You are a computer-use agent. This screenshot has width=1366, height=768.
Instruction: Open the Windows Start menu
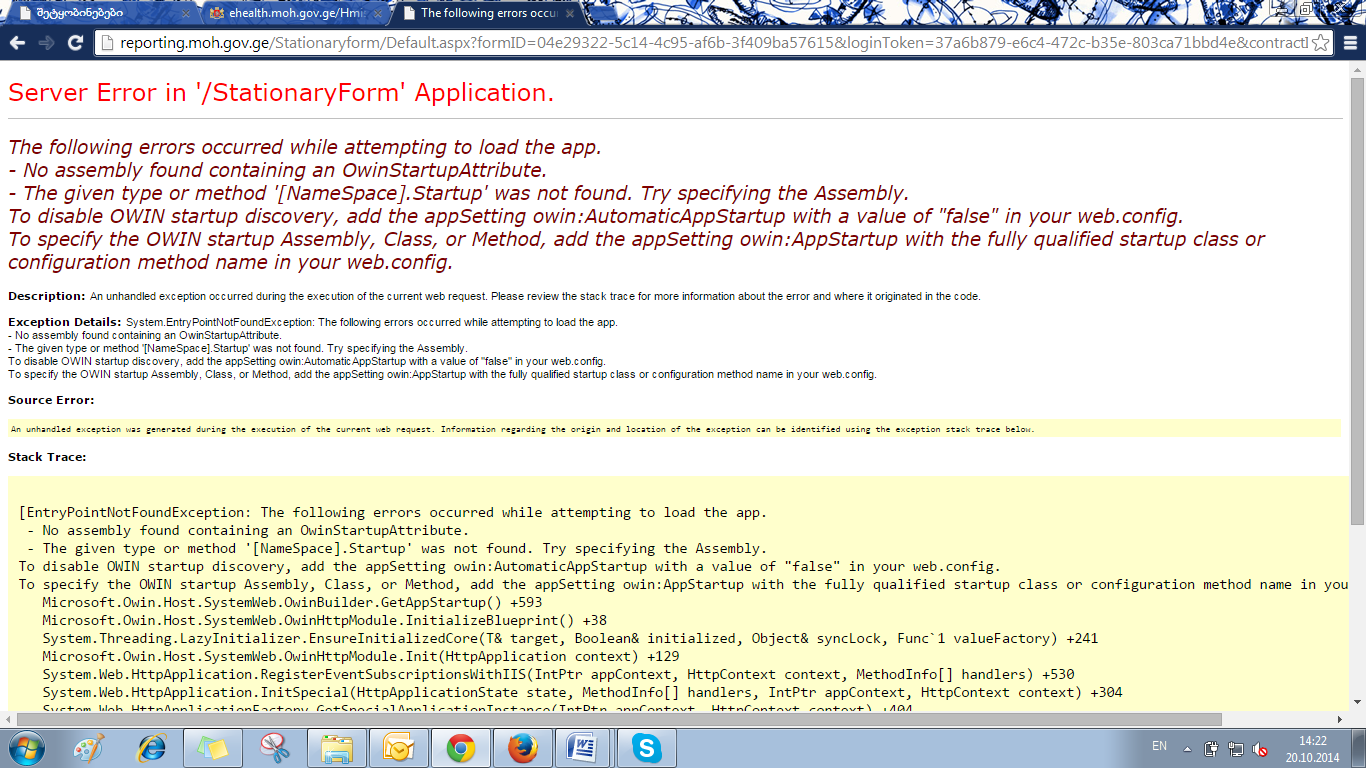point(27,748)
